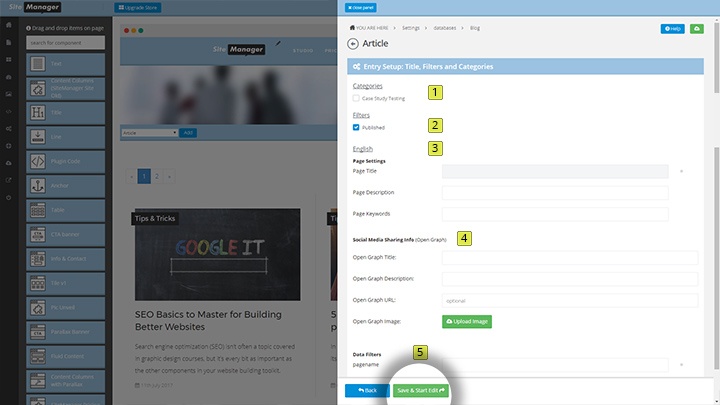Select the Content Columns (SiteManager Site Old) component
The width and height of the screenshot is (720, 405).
click(x=65, y=88)
